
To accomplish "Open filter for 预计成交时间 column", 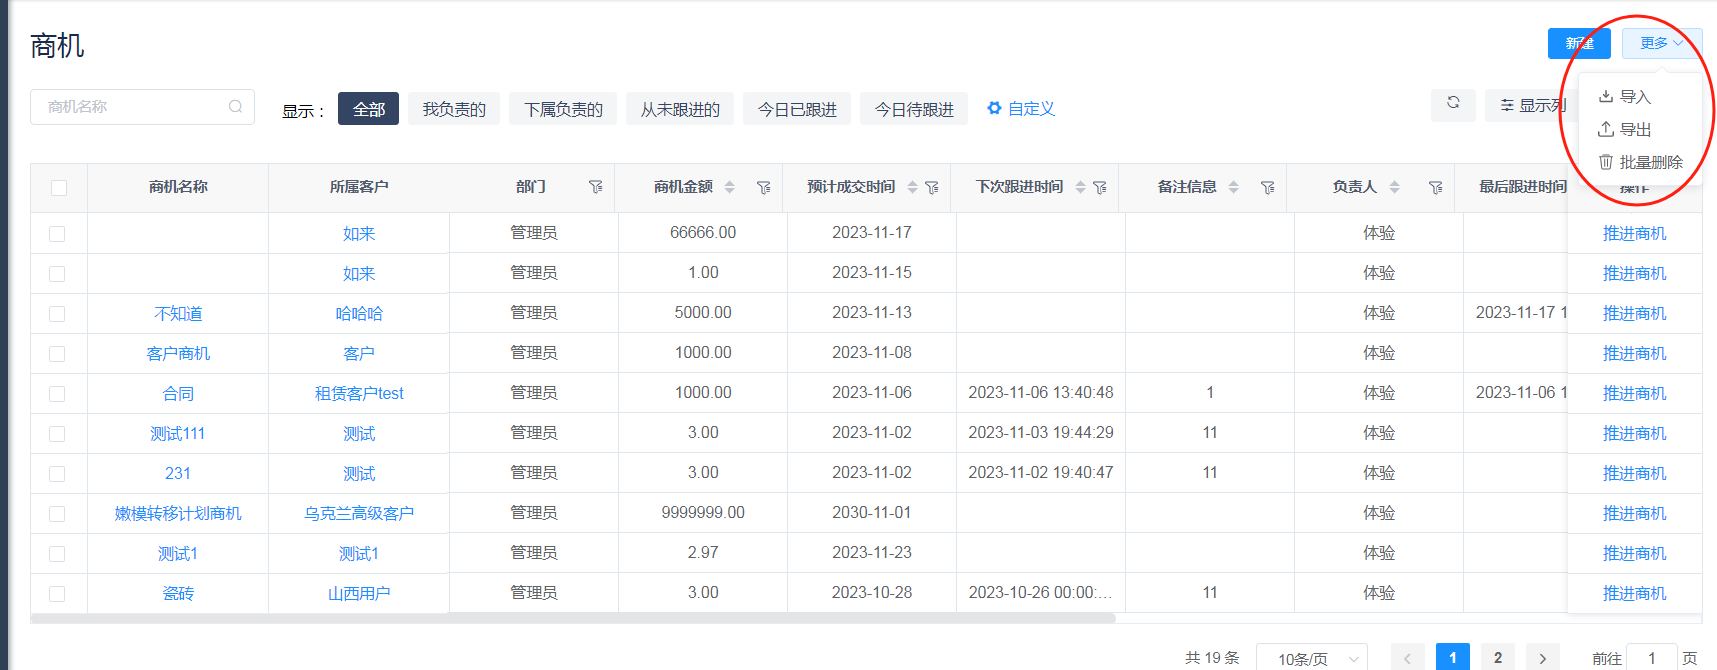I will [932, 188].
